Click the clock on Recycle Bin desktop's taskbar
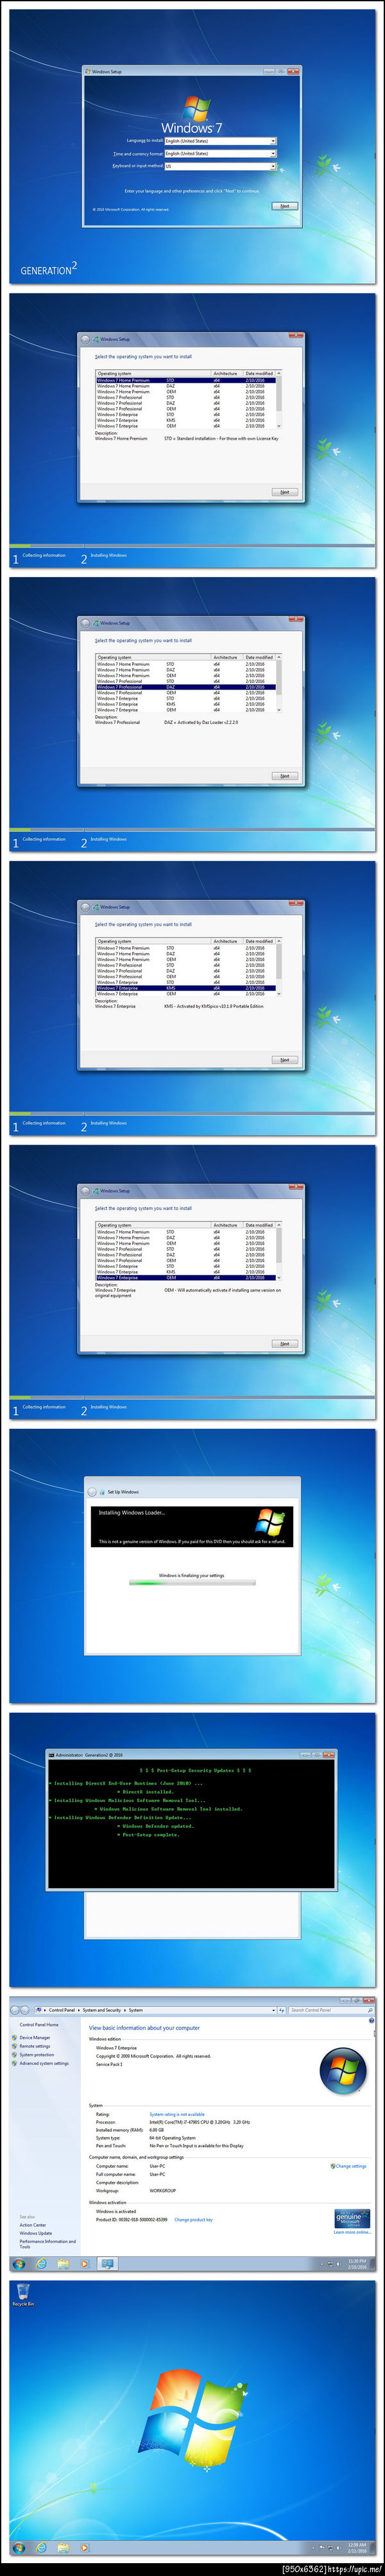Screen dimensions: 385x2576 pyautogui.click(x=357, y=2548)
